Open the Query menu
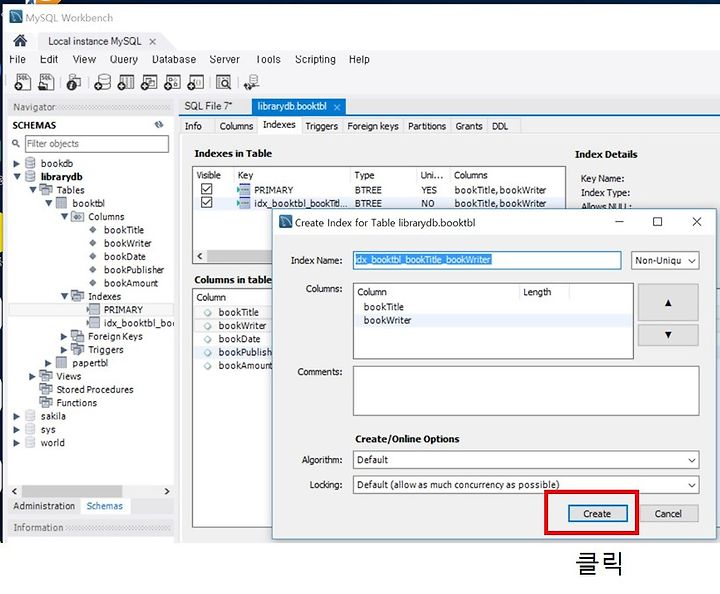Screen dimensions: 720x594 pyautogui.click(x=124, y=59)
